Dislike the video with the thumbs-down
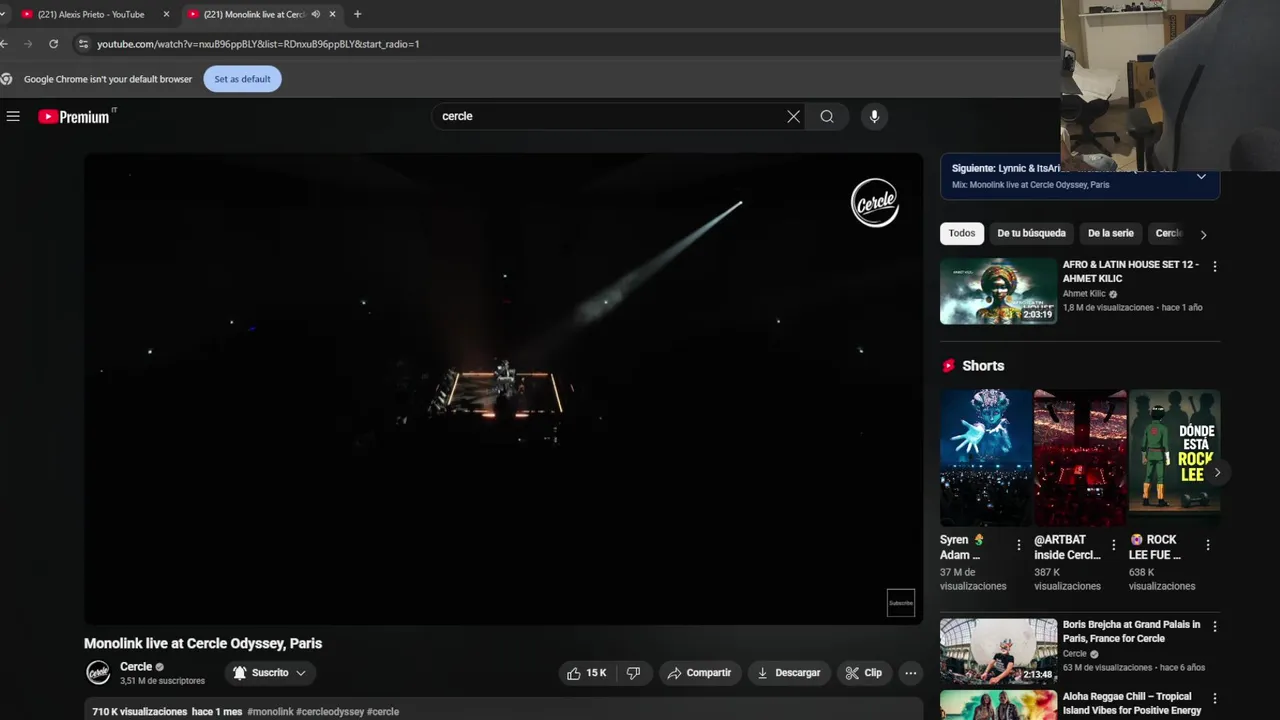 click(634, 673)
